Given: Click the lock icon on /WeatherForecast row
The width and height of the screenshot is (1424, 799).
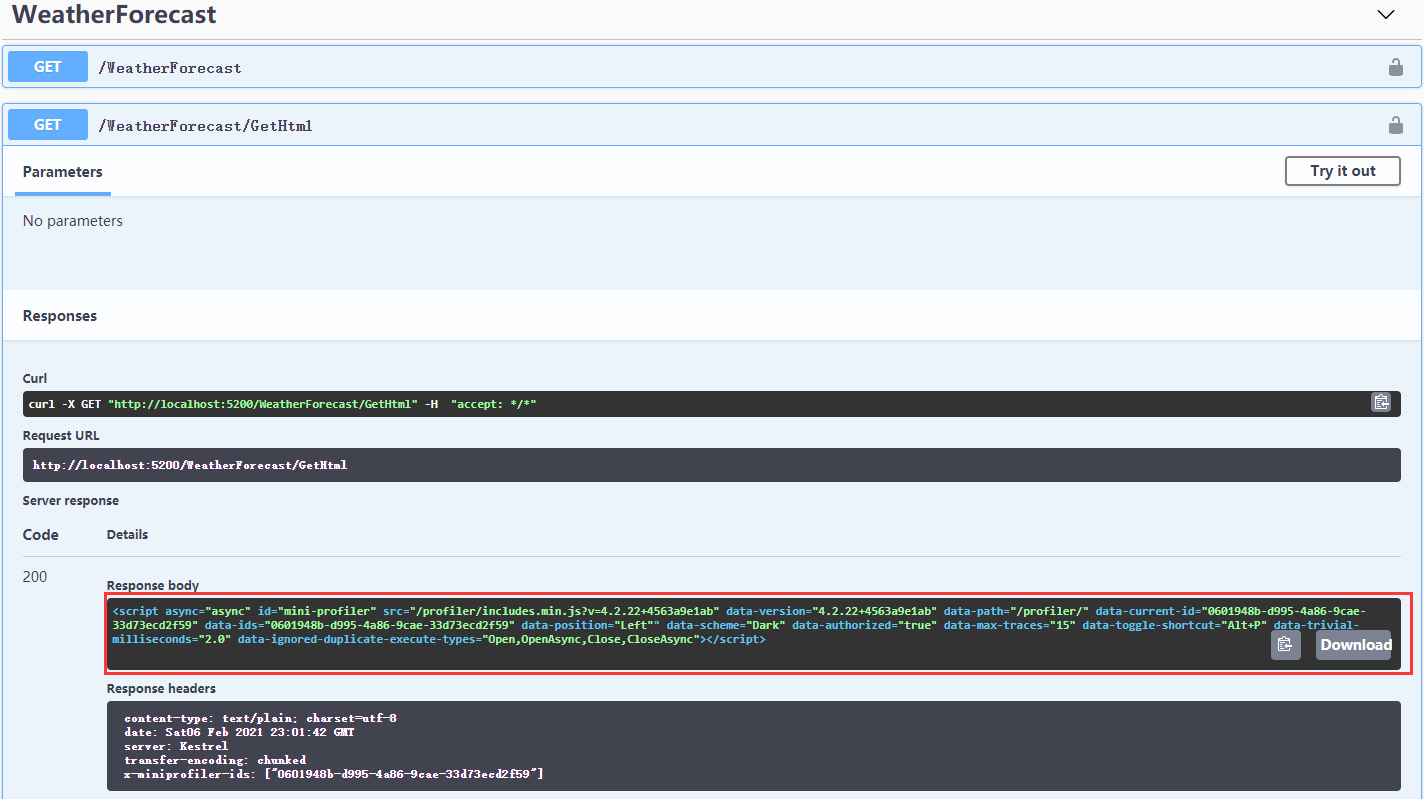Looking at the screenshot, I should click(x=1395, y=67).
